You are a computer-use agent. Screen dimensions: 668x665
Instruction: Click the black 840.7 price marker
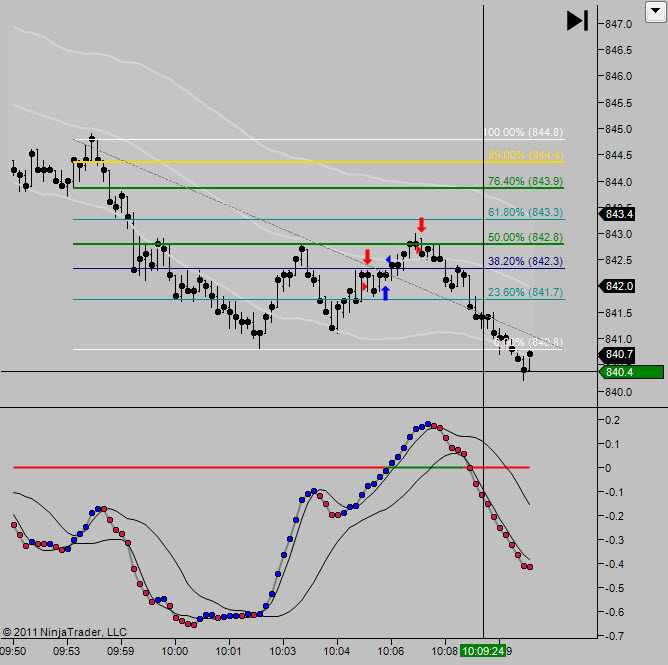point(617,354)
